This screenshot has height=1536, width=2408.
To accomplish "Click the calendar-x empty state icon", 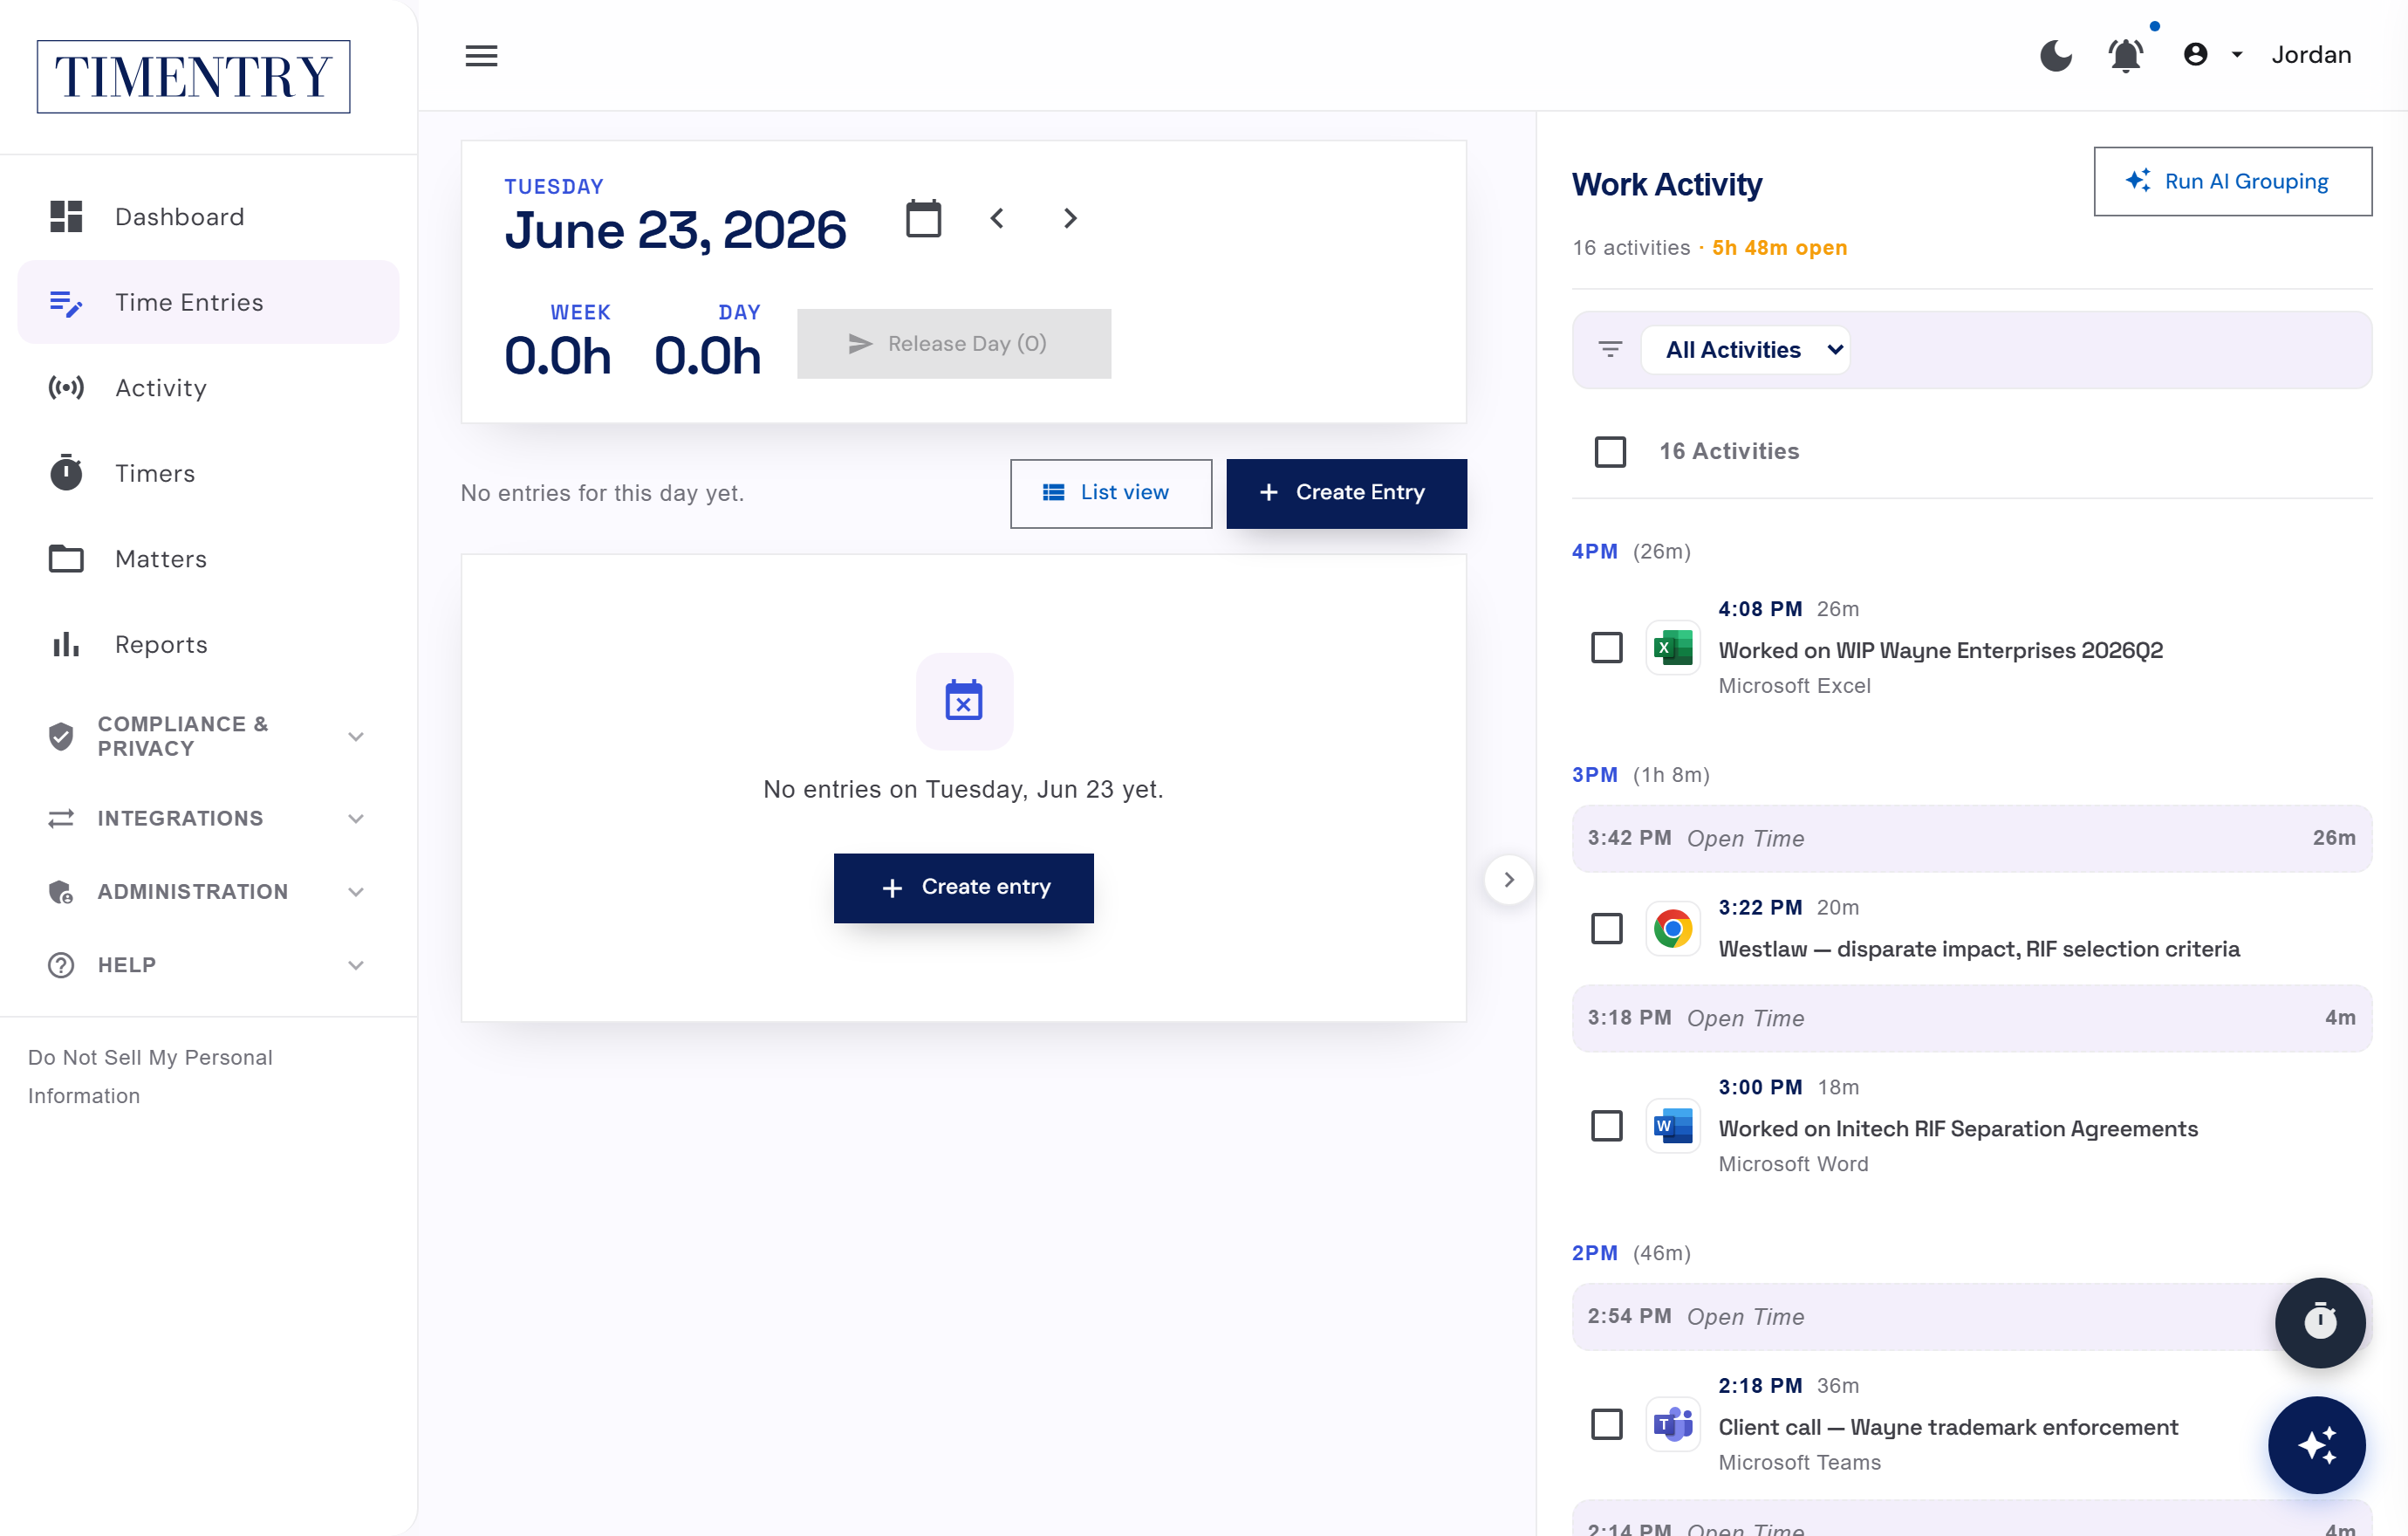I will 964,701.
